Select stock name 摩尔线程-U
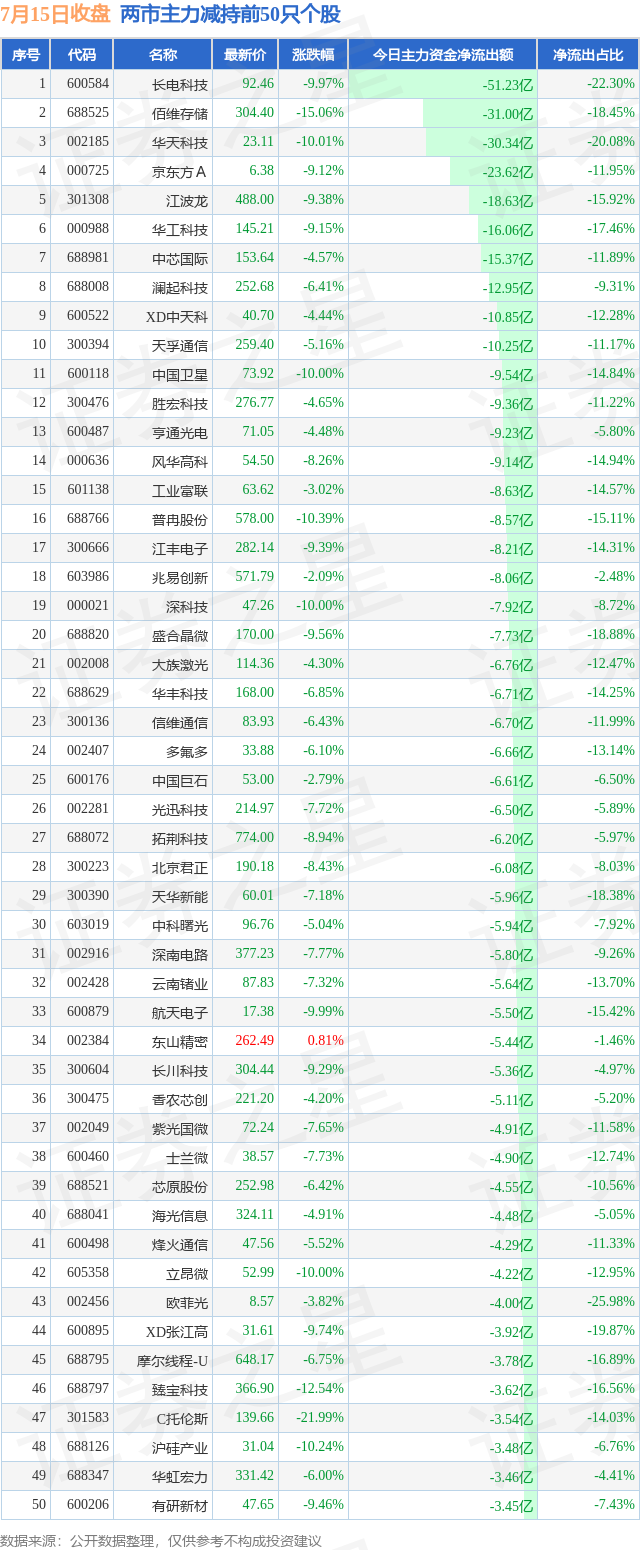The height and width of the screenshot is (1550, 640). coord(172,1360)
